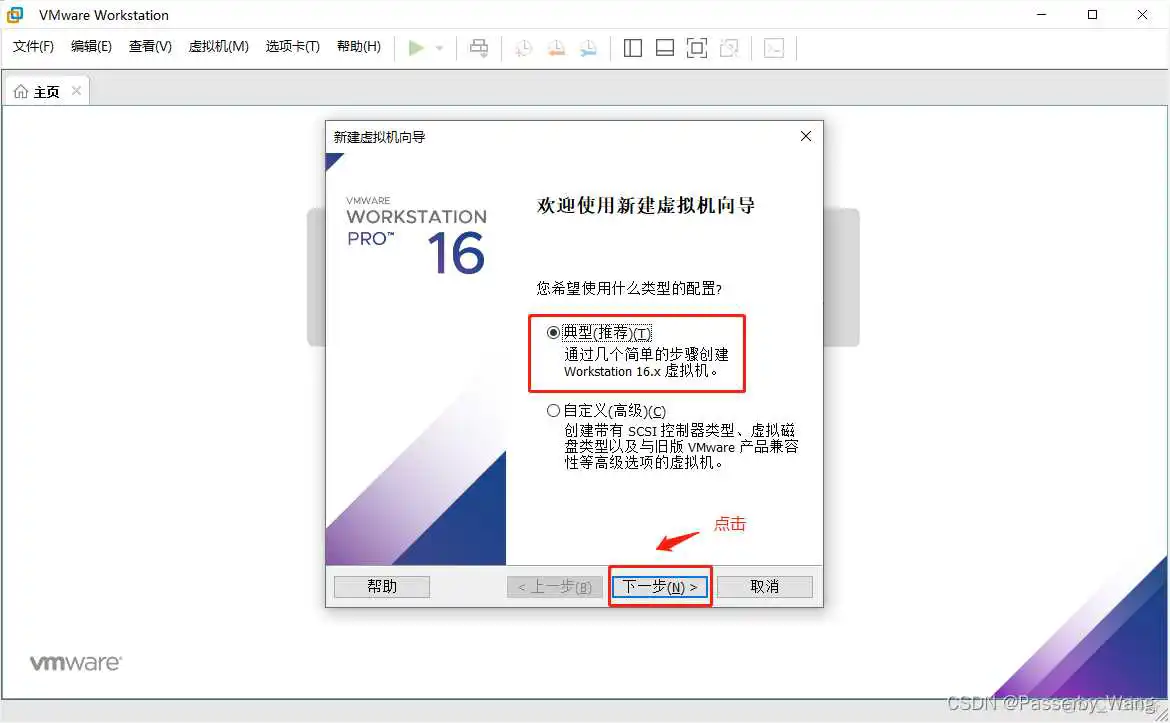Maximize the VMware Workstation window
Viewport: 1170px width, 723px height.
(x=1092, y=14)
